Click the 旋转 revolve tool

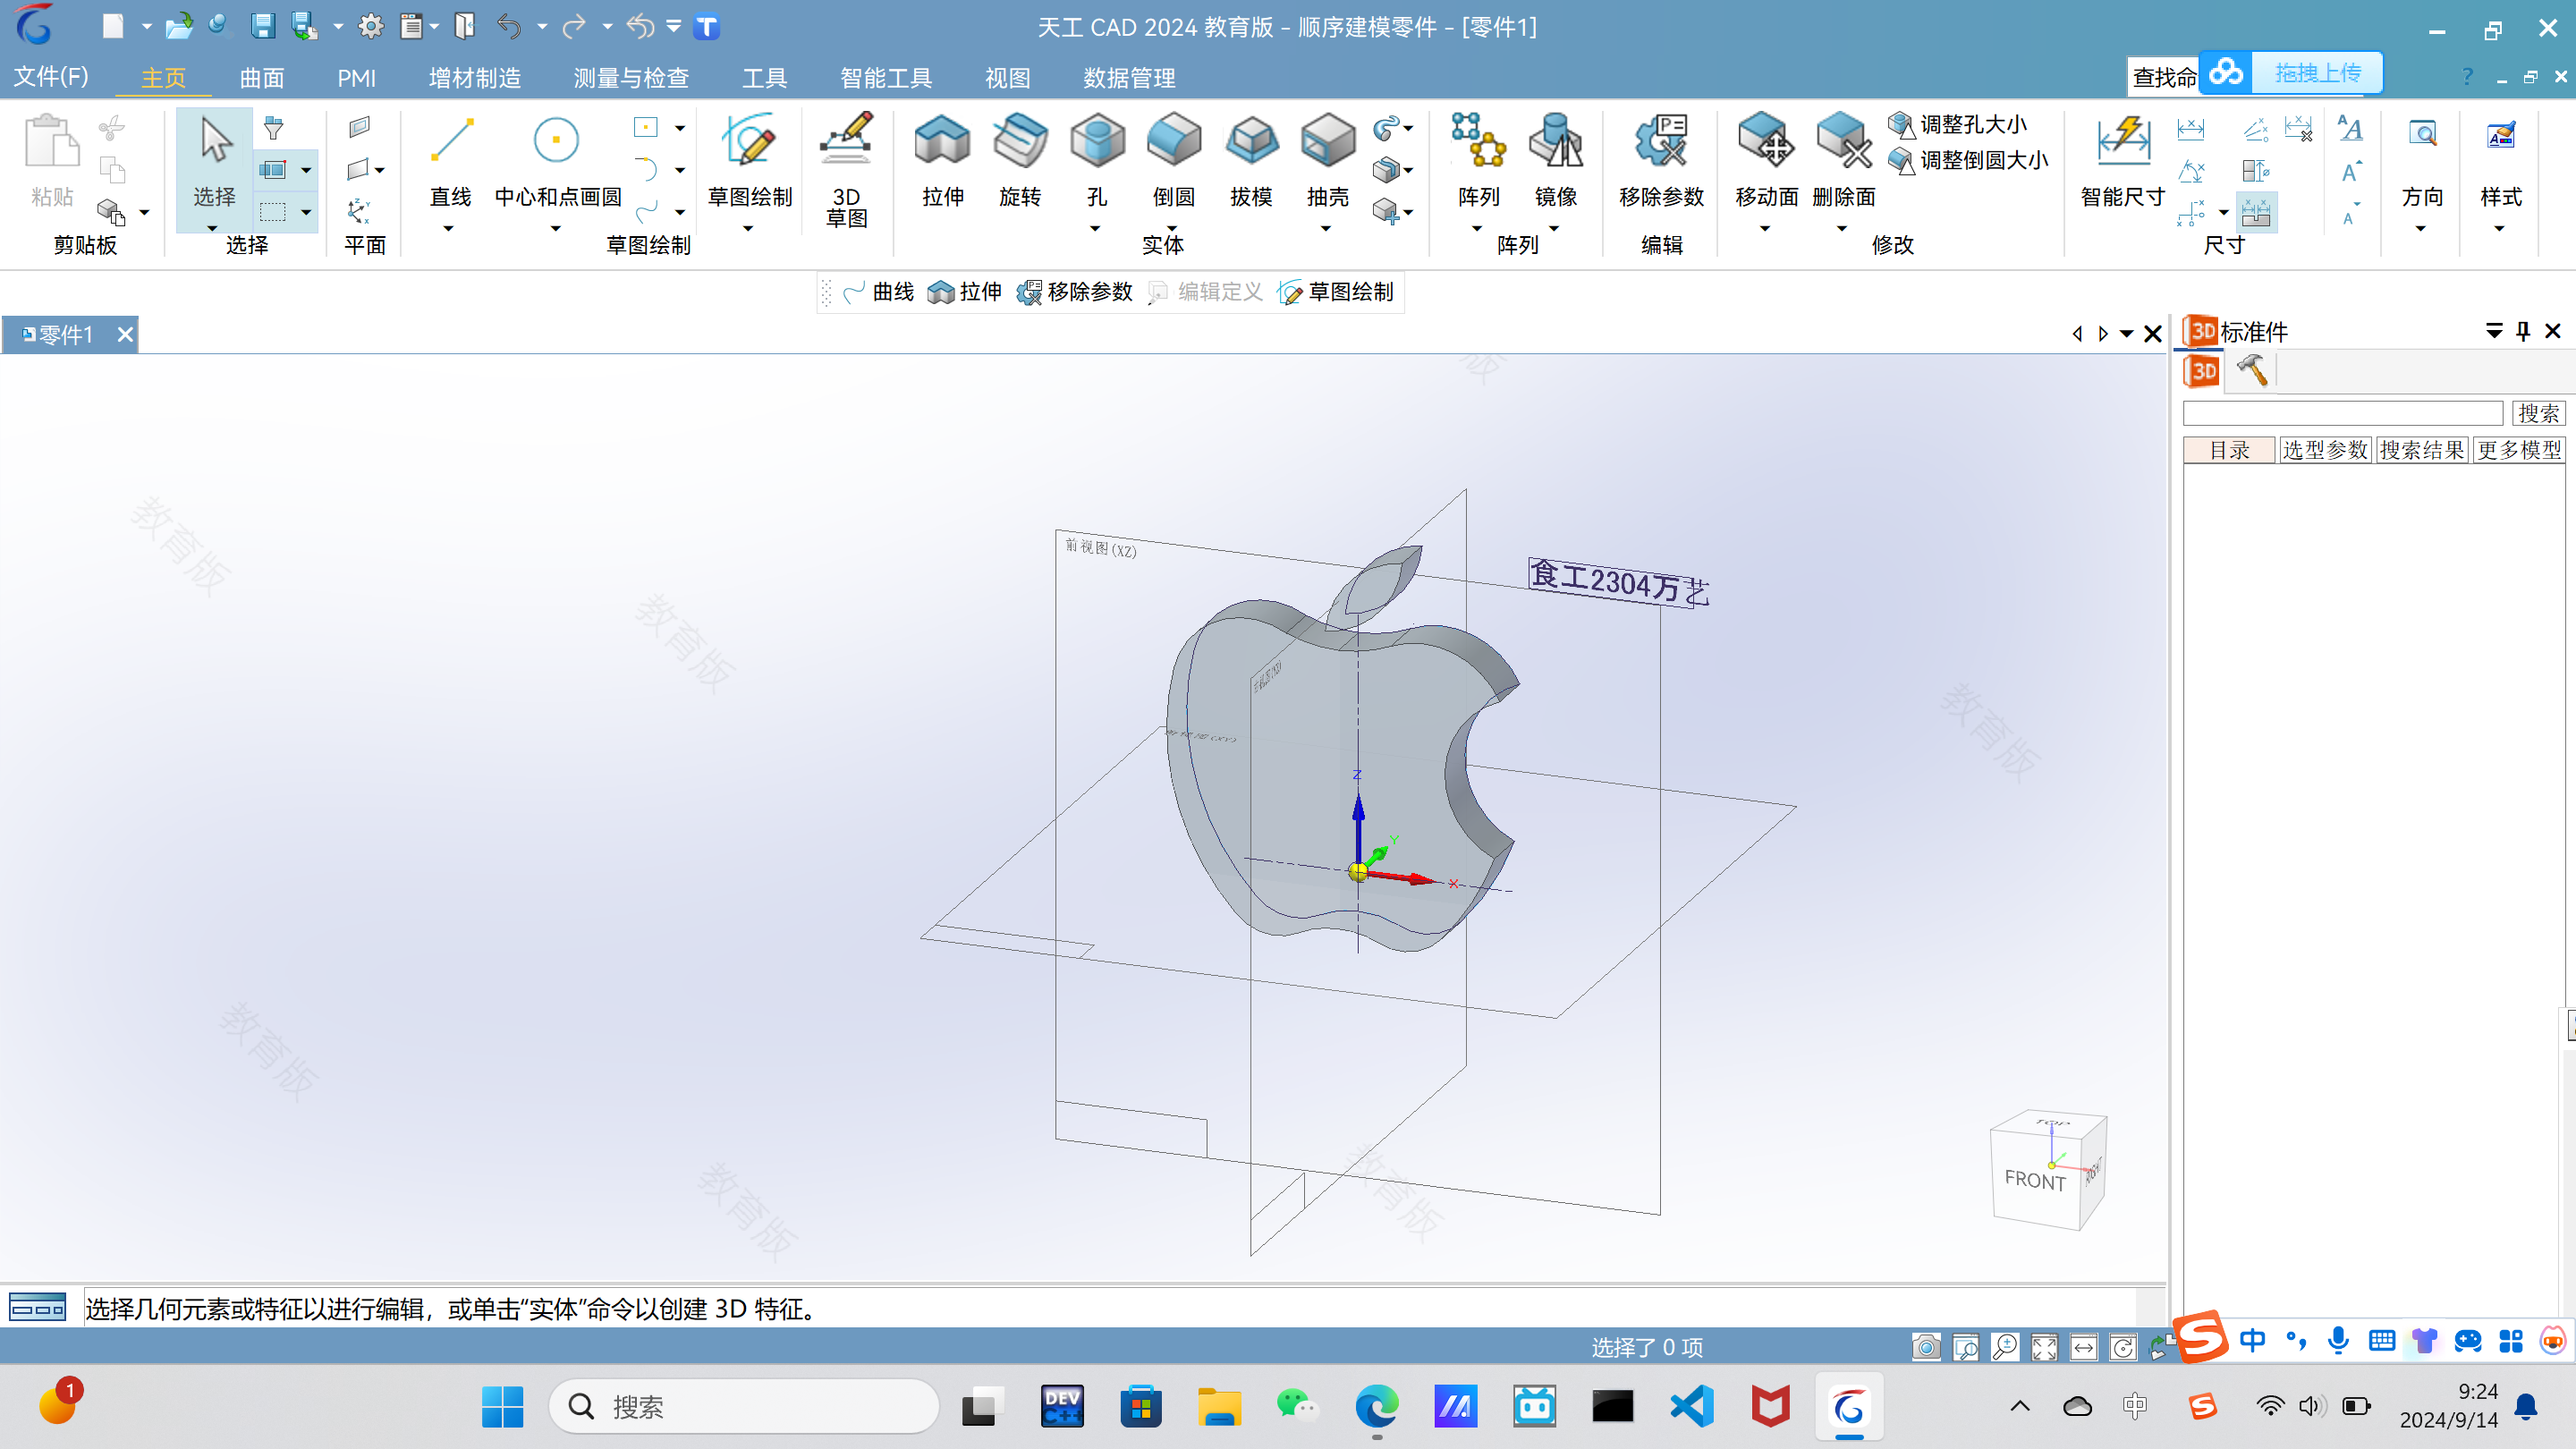coord(1019,160)
